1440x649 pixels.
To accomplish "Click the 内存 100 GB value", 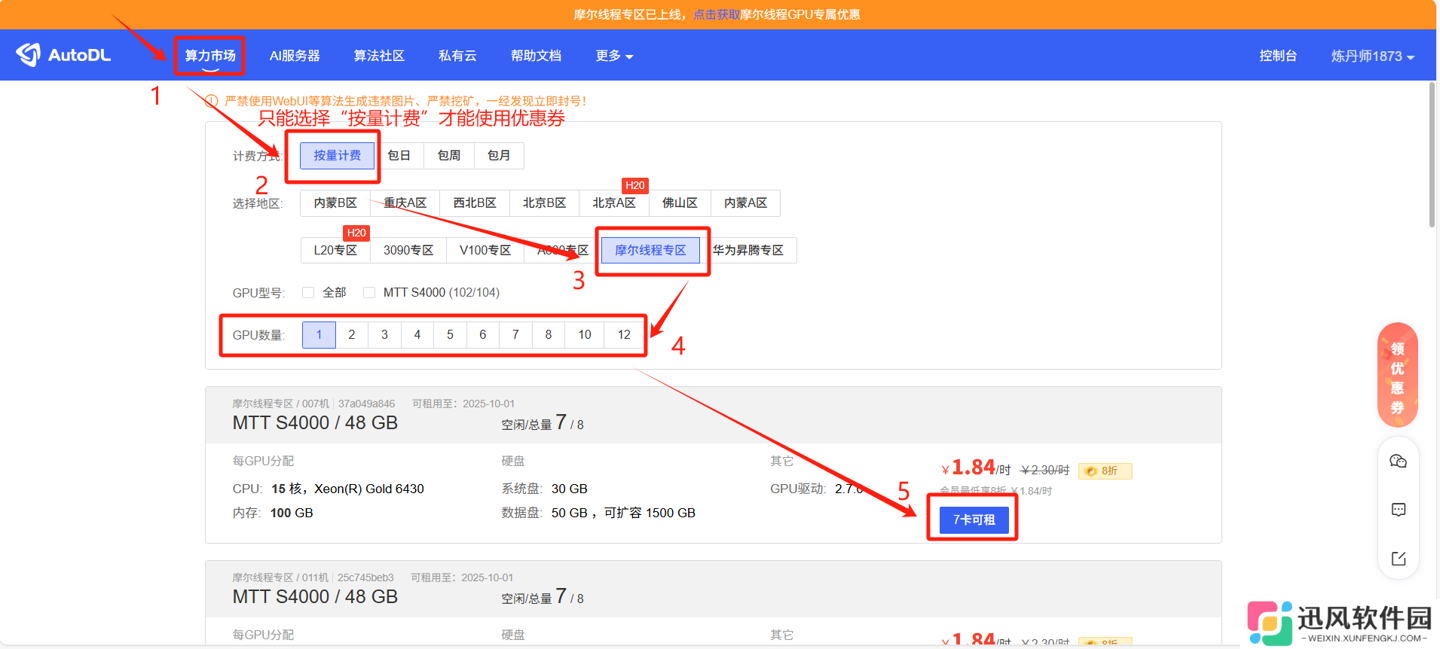I will coord(292,513).
